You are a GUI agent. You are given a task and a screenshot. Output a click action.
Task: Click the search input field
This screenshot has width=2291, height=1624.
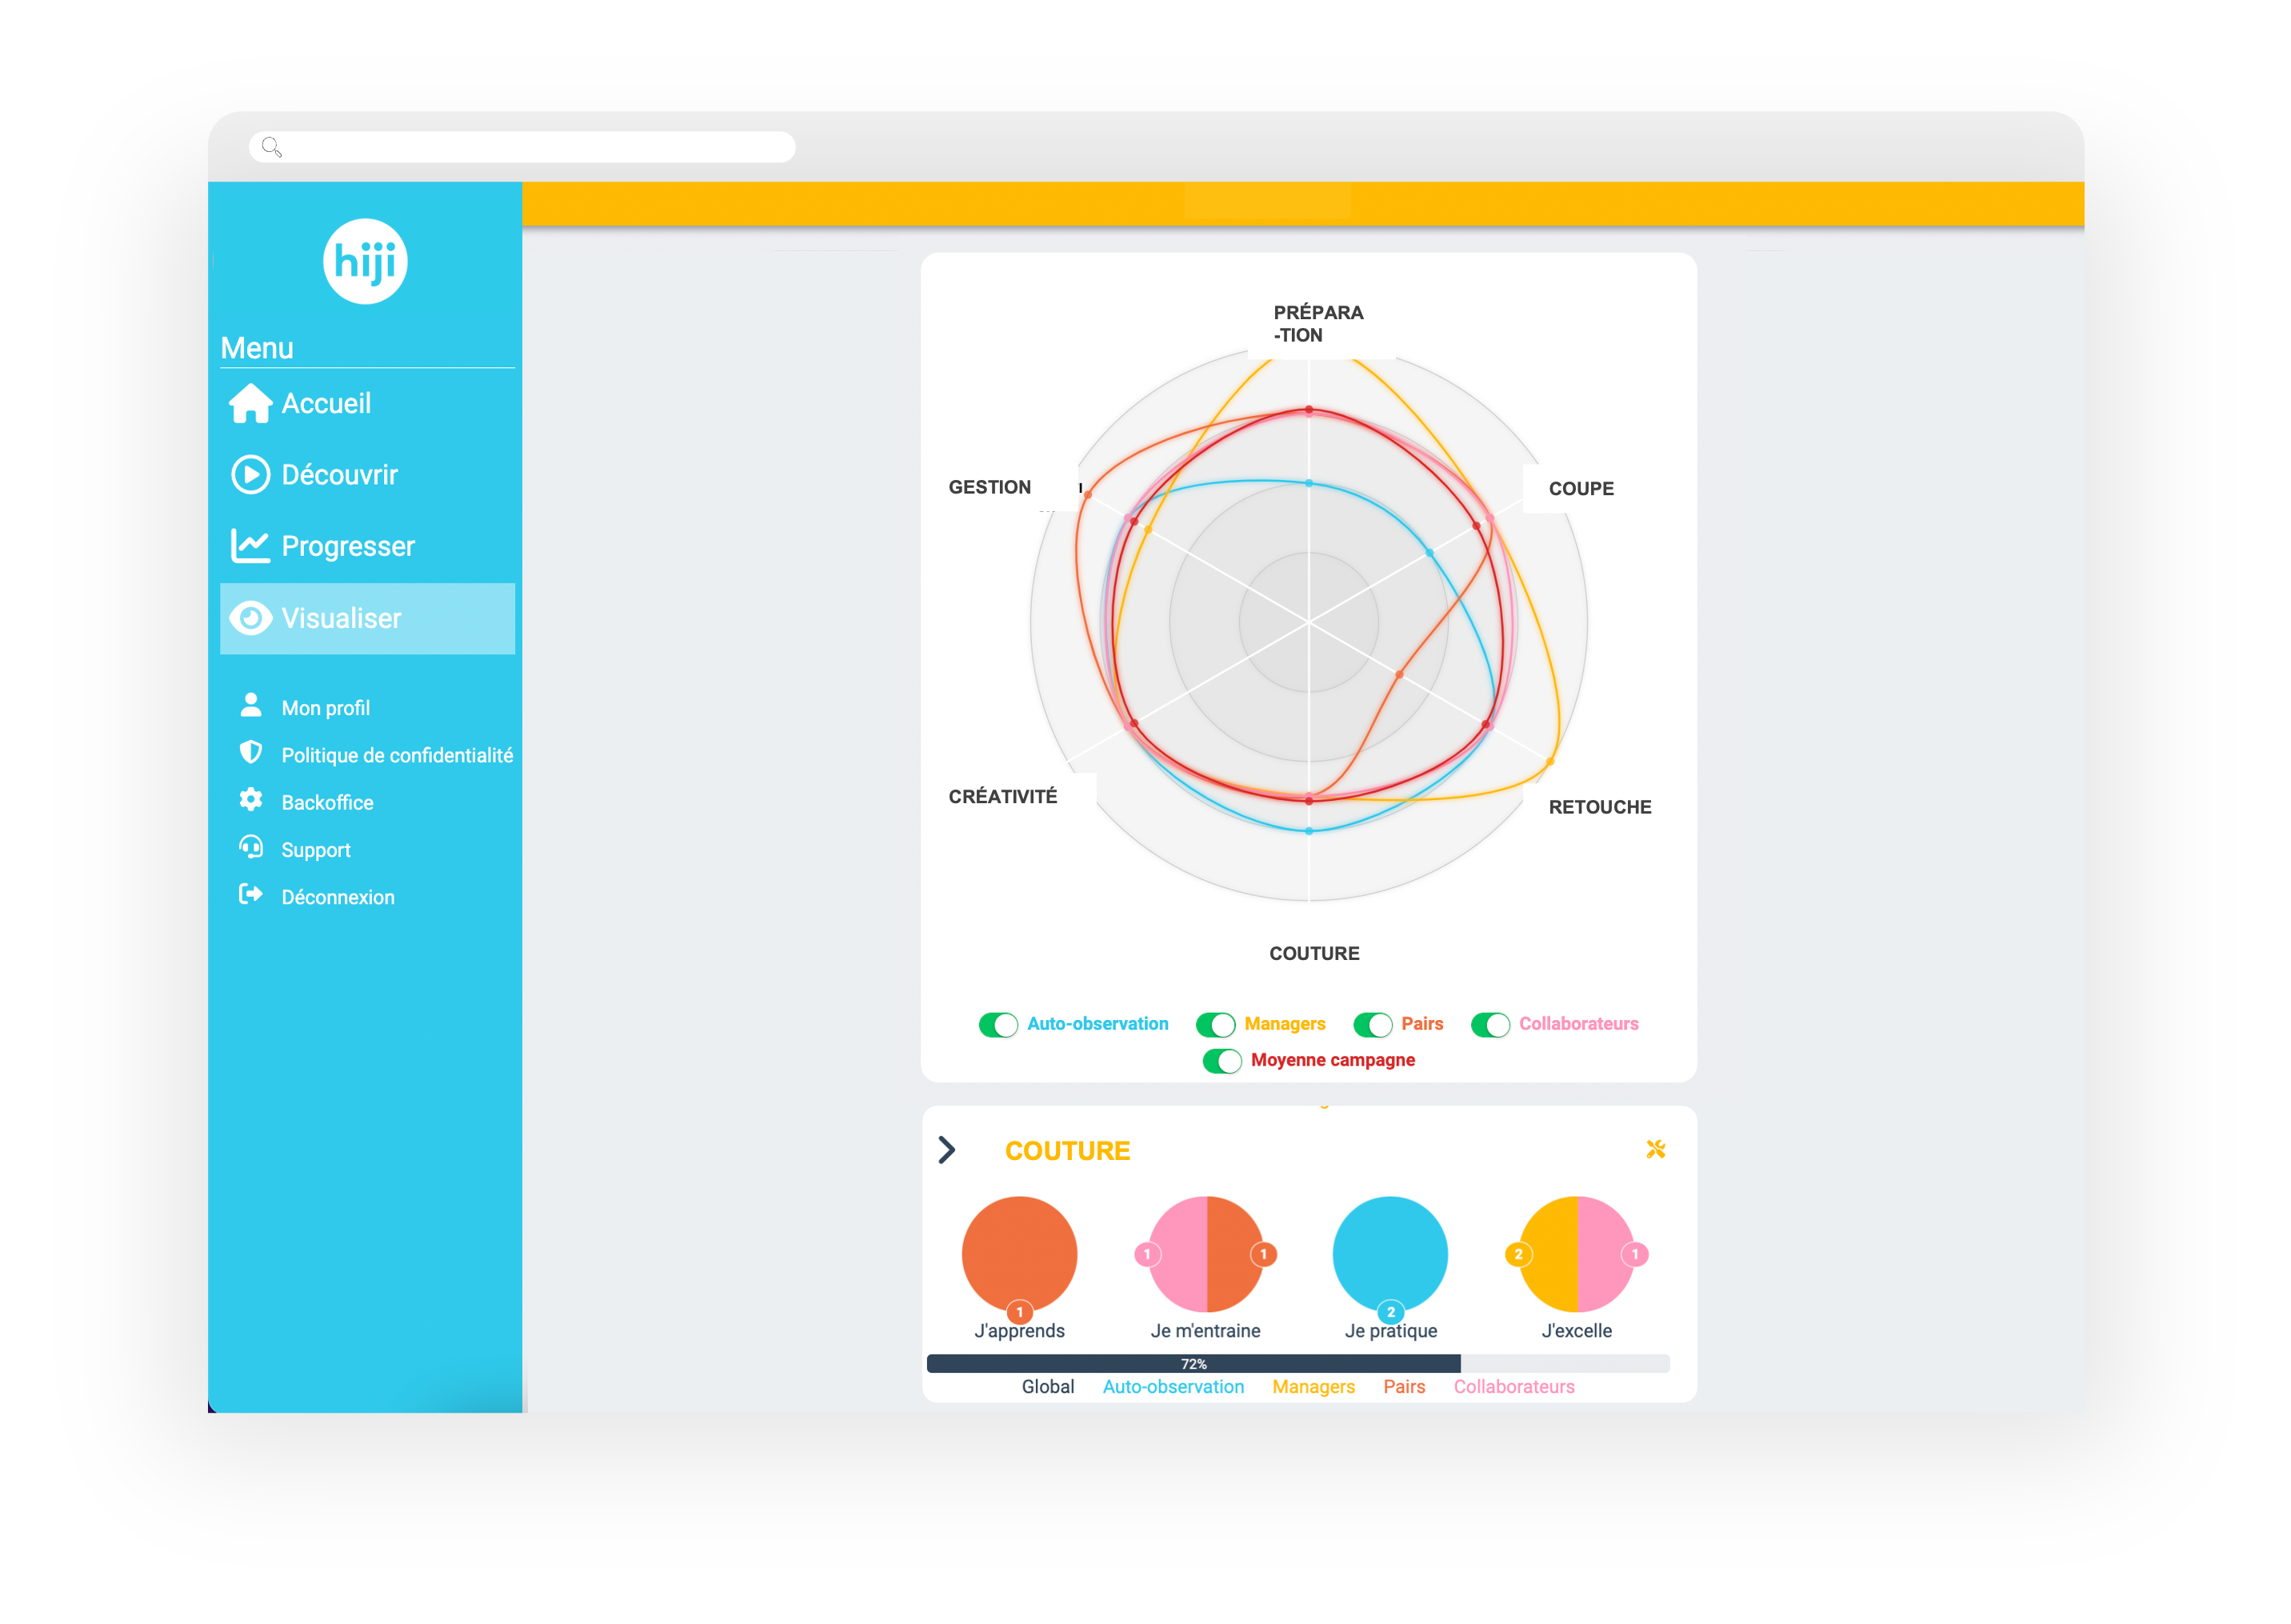pos(522,147)
